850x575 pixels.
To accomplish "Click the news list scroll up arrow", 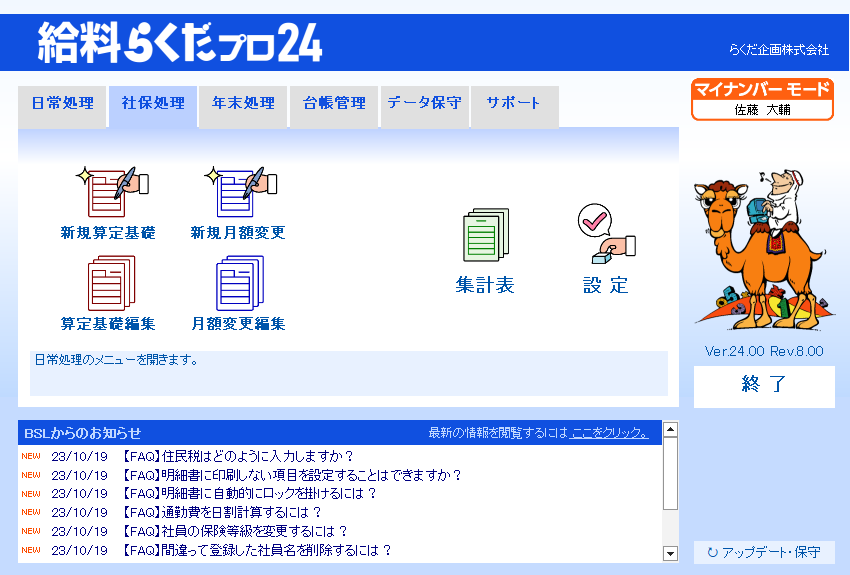I will 671,429.
